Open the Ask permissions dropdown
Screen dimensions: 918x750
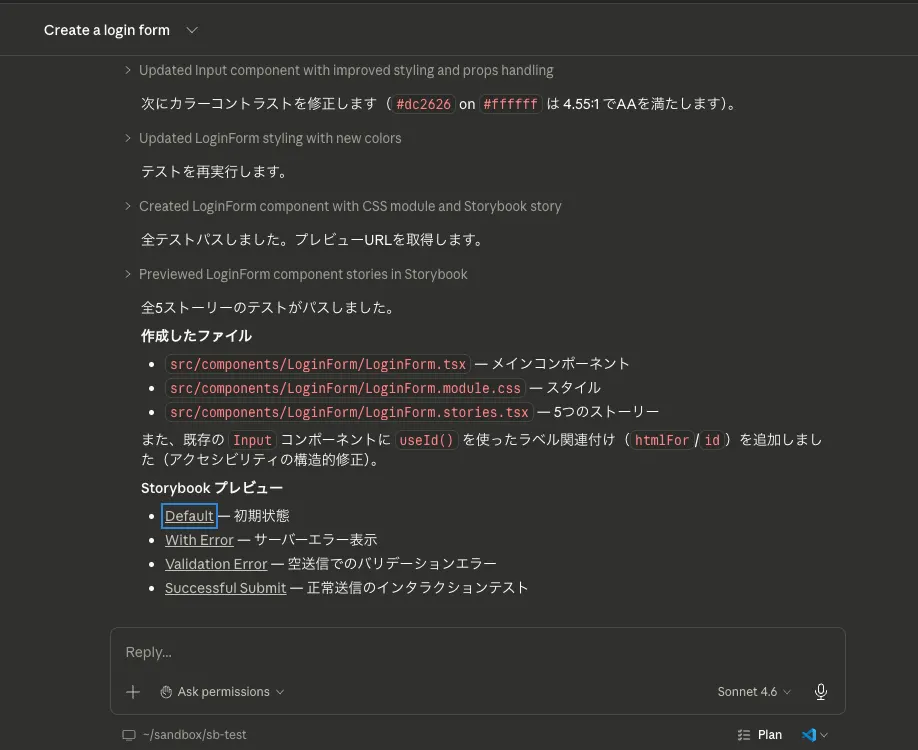click(222, 692)
